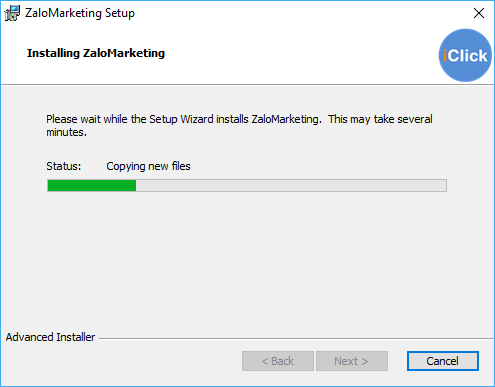495x387 pixels.
Task: Close the ZaloMarketing Setup window
Action: pos(479,13)
